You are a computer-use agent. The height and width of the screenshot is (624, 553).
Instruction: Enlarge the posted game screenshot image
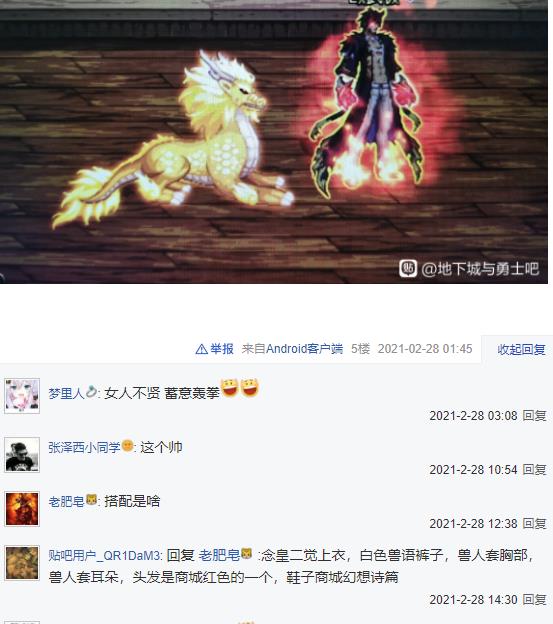click(274, 142)
